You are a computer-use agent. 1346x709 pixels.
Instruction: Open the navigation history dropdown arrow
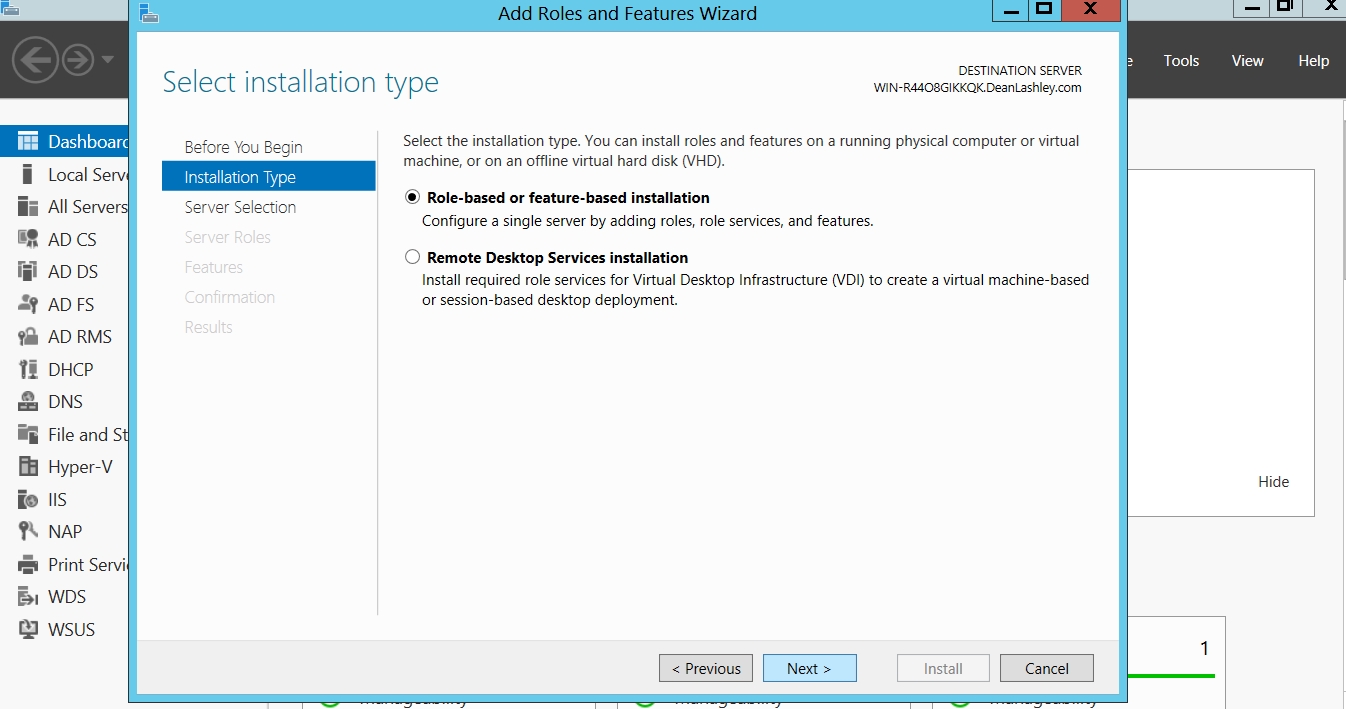click(108, 60)
